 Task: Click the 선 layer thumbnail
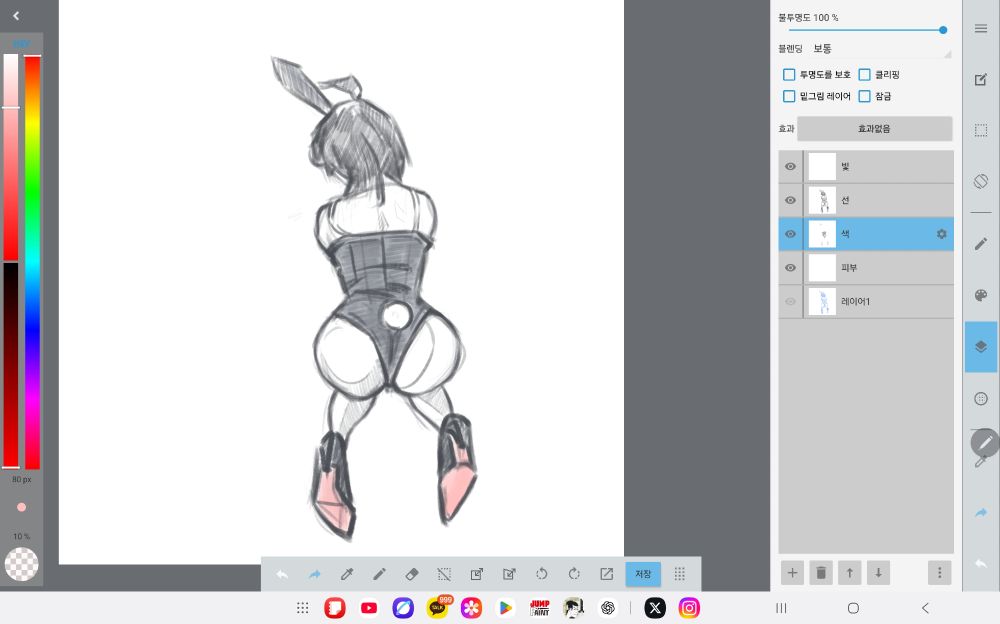click(x=822, y=200)
